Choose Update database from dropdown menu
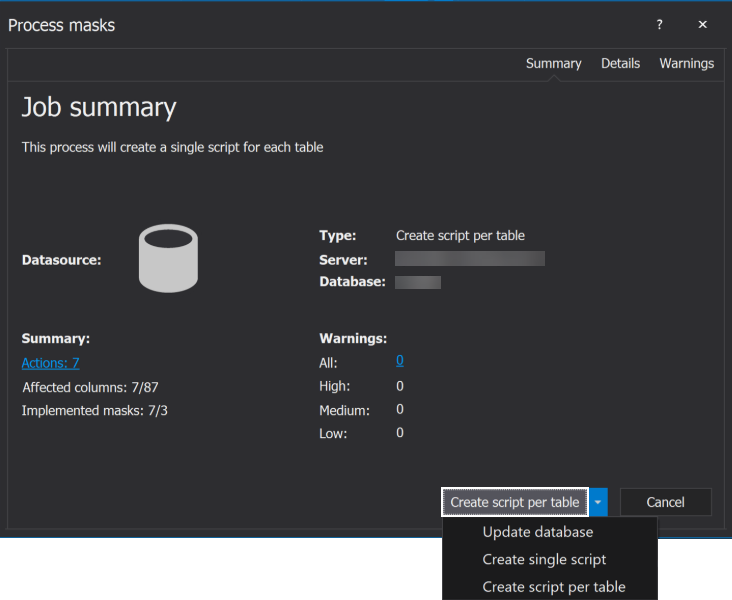This screenshot has height=600, width=732. coord(538,532)
